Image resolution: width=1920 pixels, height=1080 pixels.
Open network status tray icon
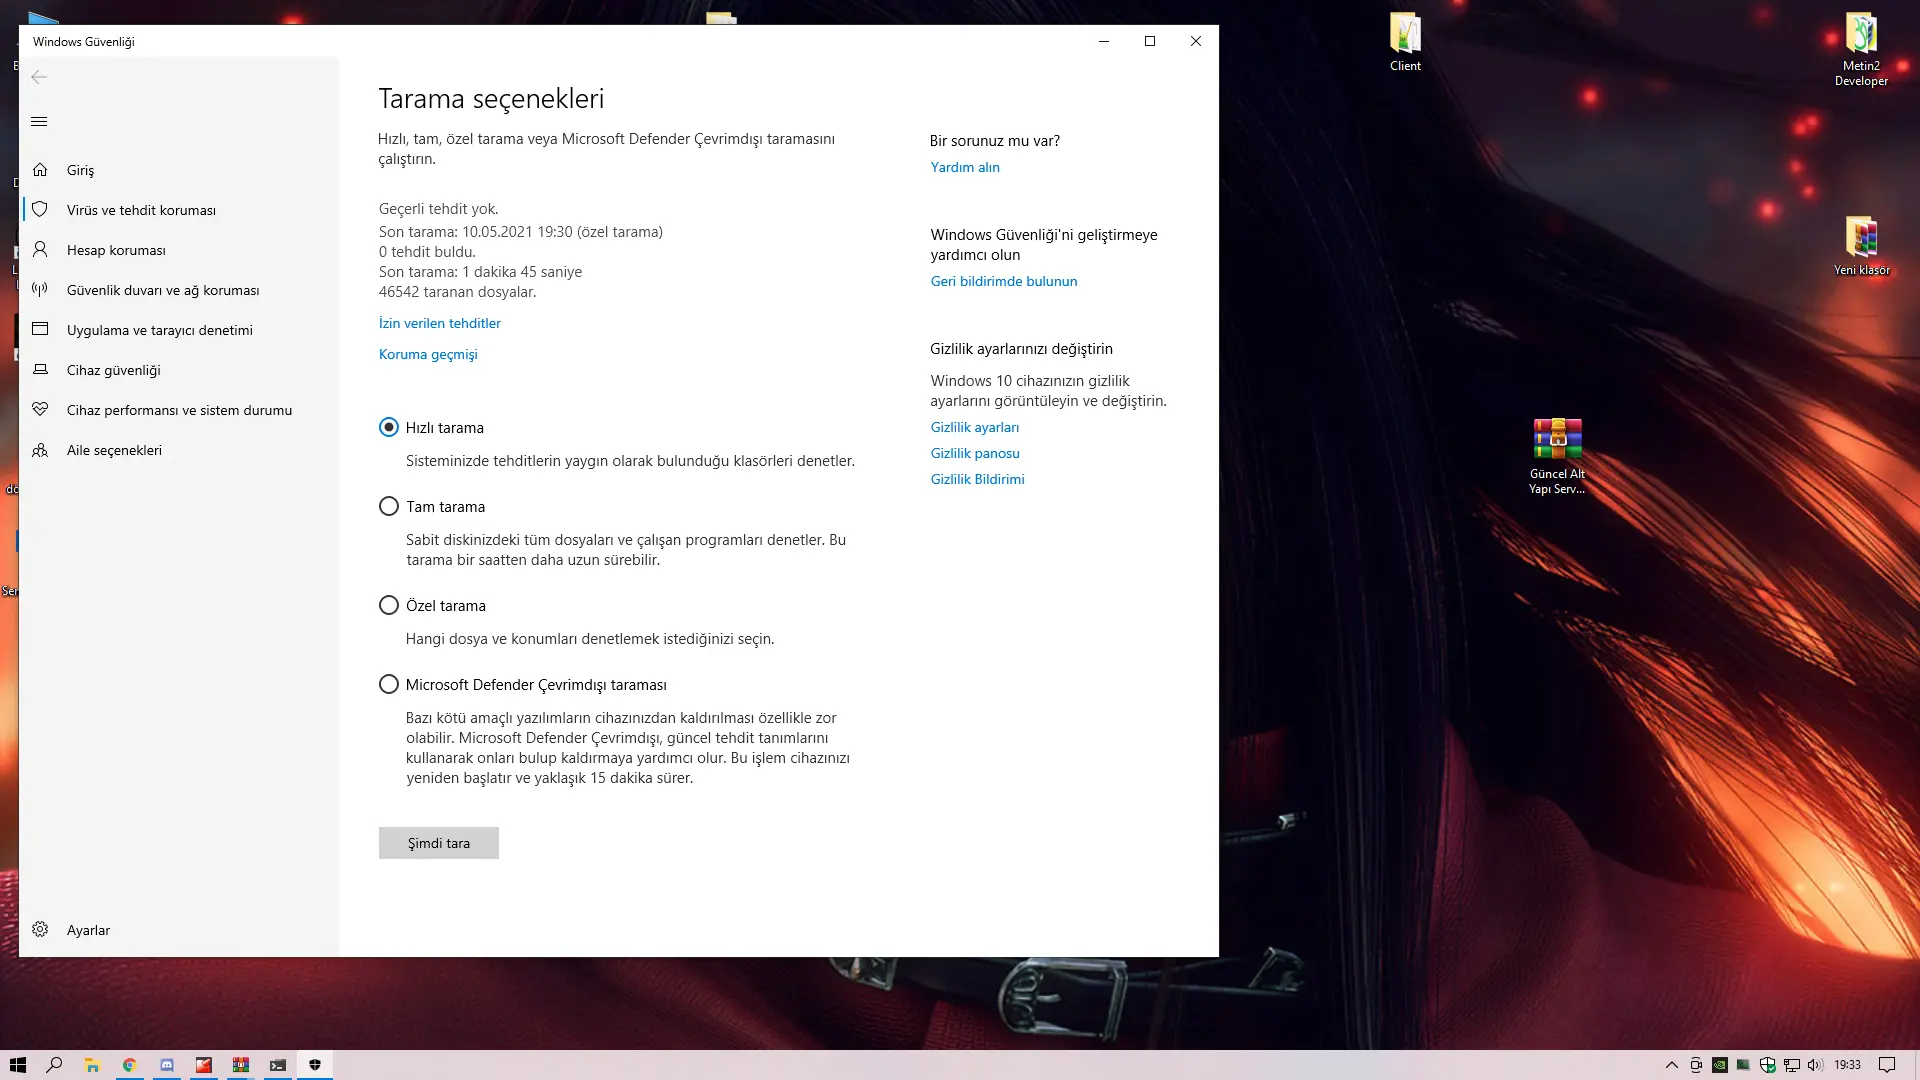tap(1792, 1065)
